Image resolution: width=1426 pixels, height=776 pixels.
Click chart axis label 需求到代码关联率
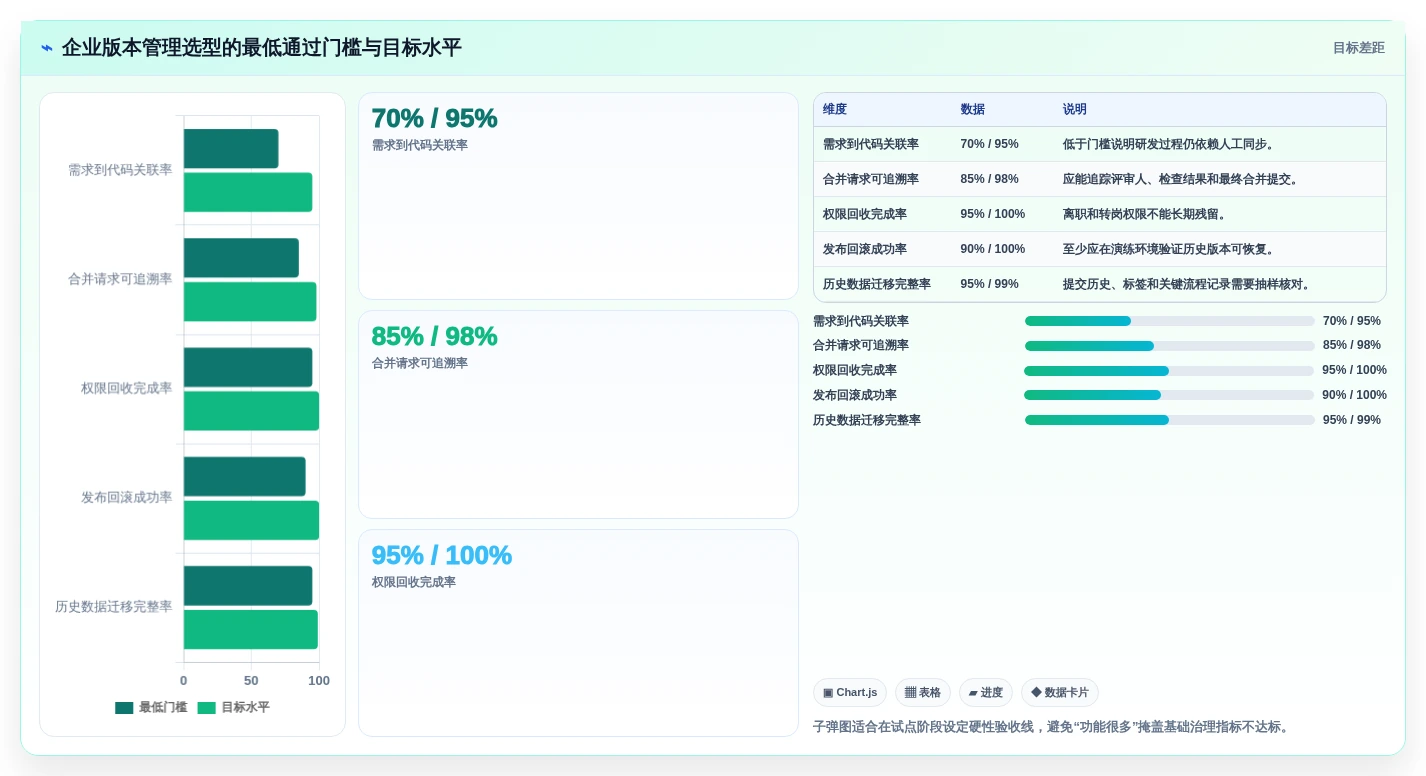(x=120, y=170)
